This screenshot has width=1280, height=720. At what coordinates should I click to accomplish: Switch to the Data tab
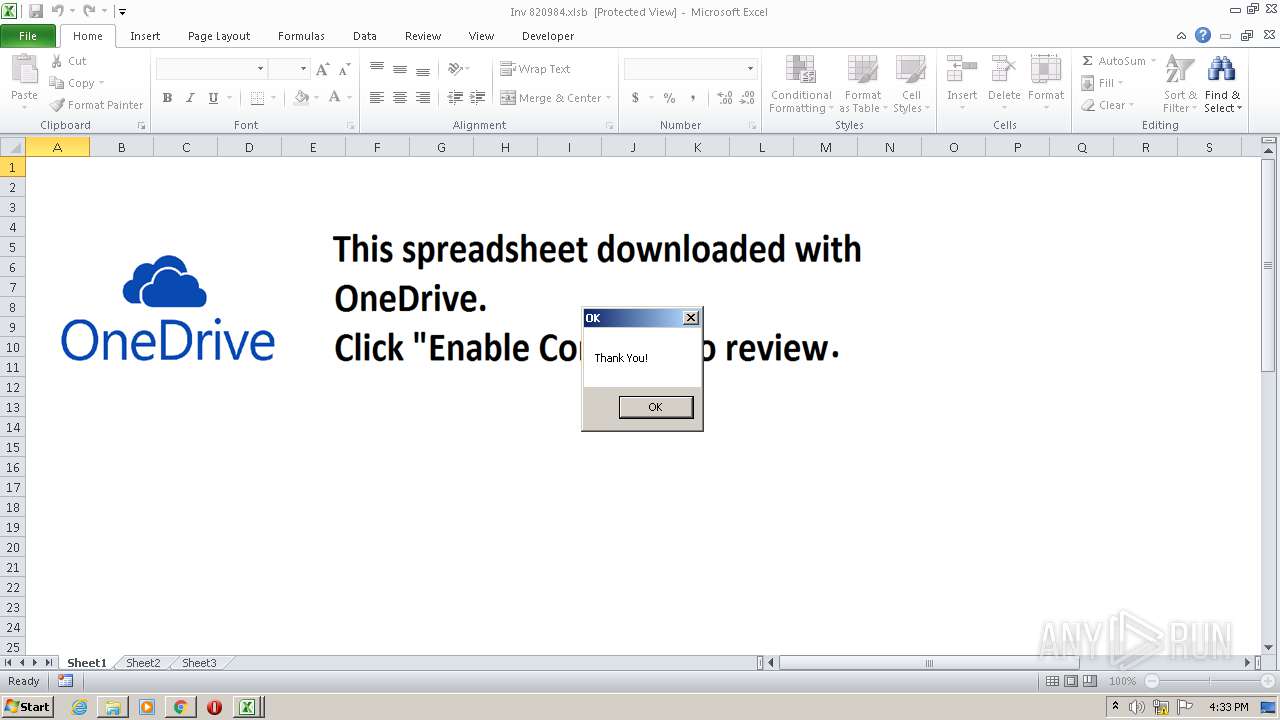(365, 36)
